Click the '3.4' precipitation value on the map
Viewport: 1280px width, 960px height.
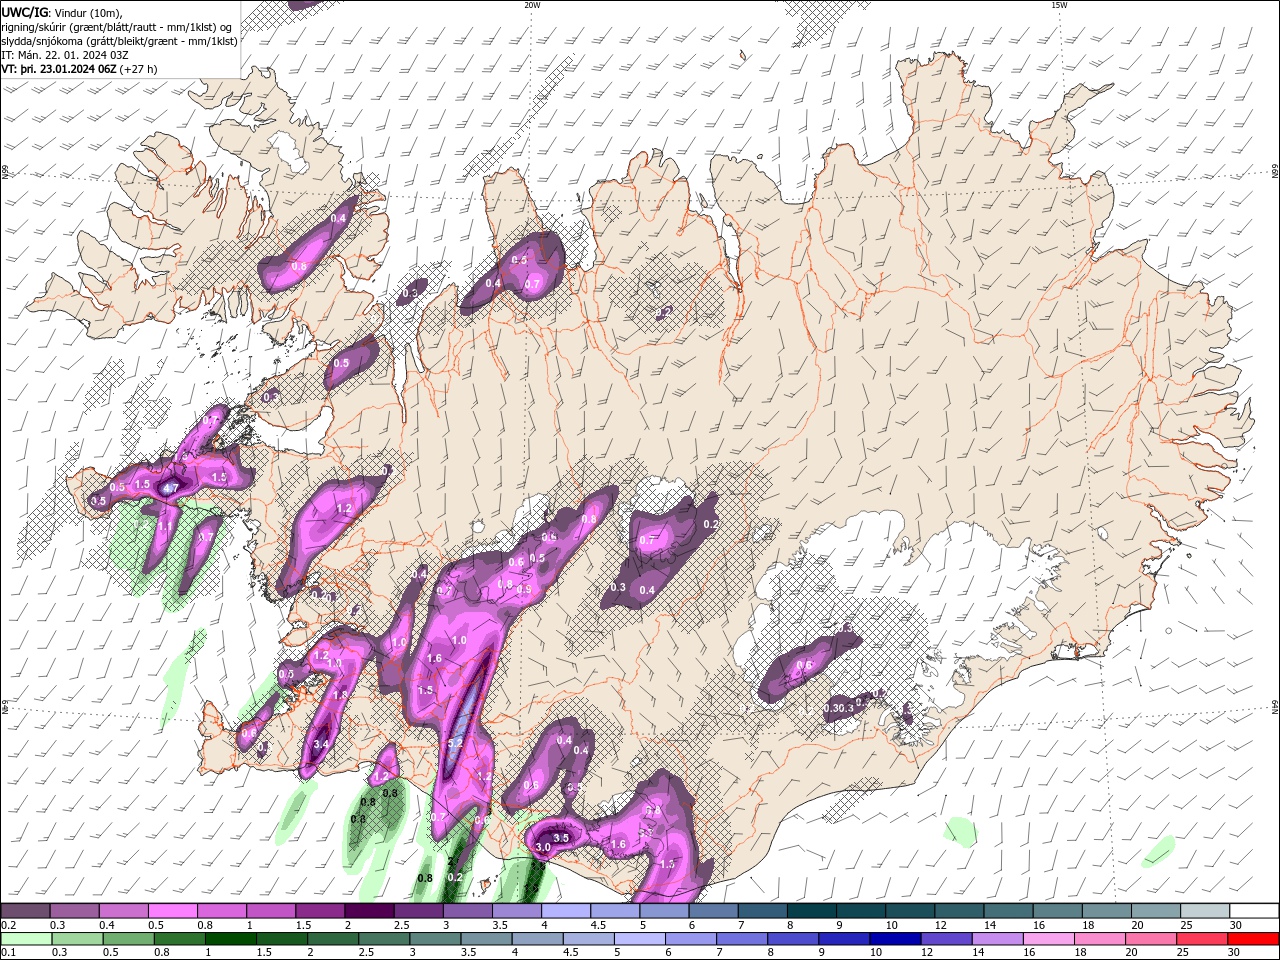[321, 745]
